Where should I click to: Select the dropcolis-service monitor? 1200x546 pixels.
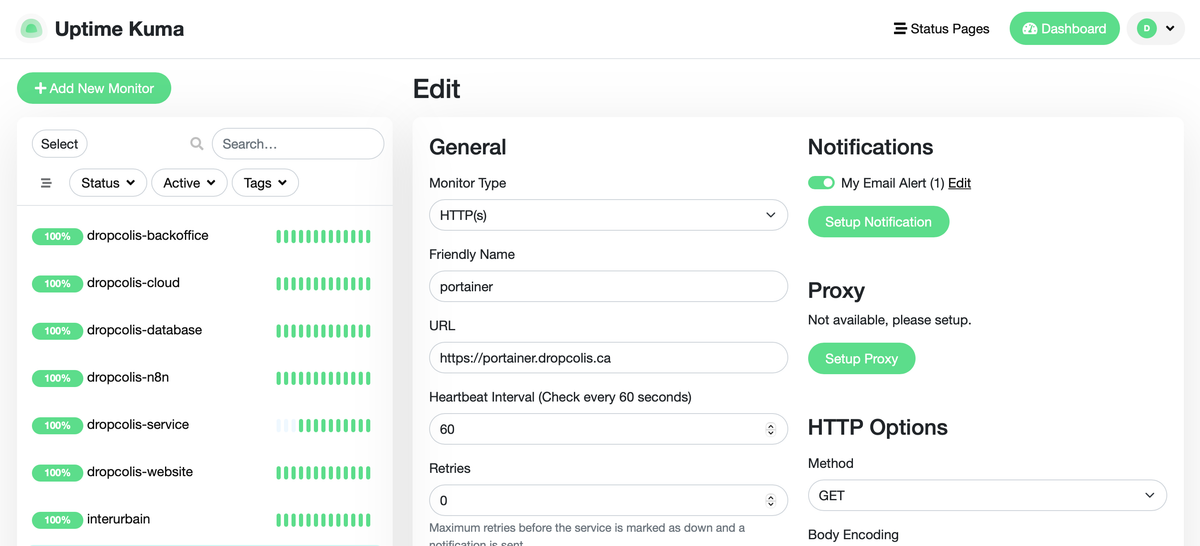click(x=204, y=425)
